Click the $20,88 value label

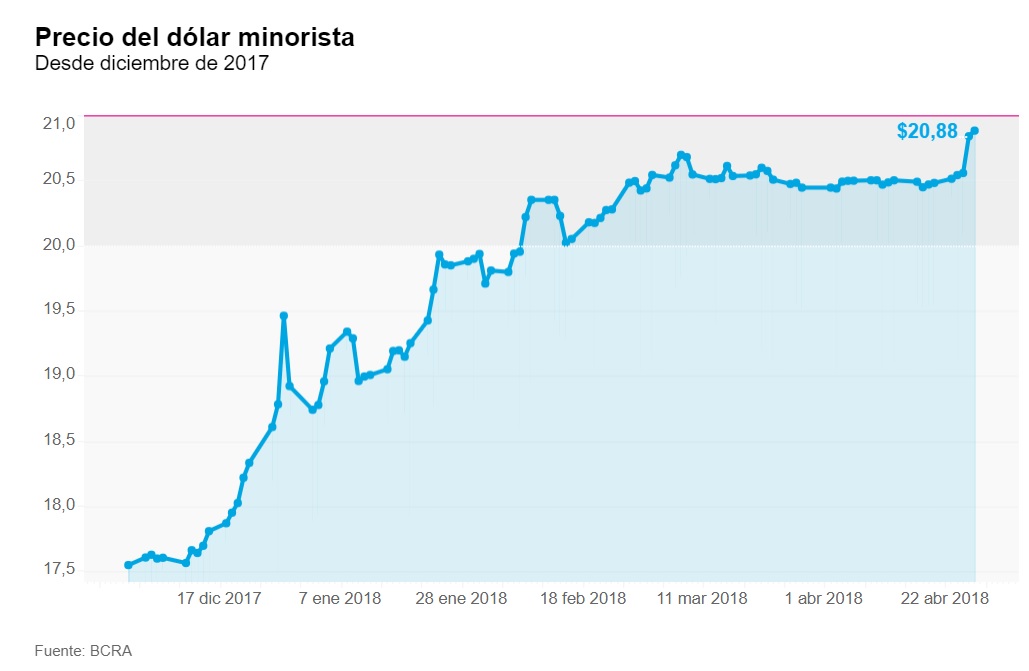927,131
